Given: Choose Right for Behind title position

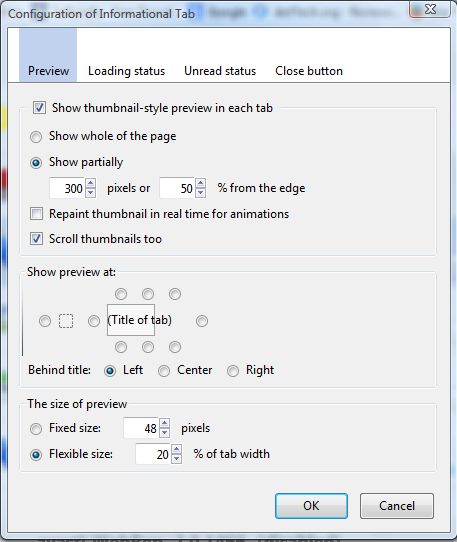Looking at the screenshot, I should (233, 371).
